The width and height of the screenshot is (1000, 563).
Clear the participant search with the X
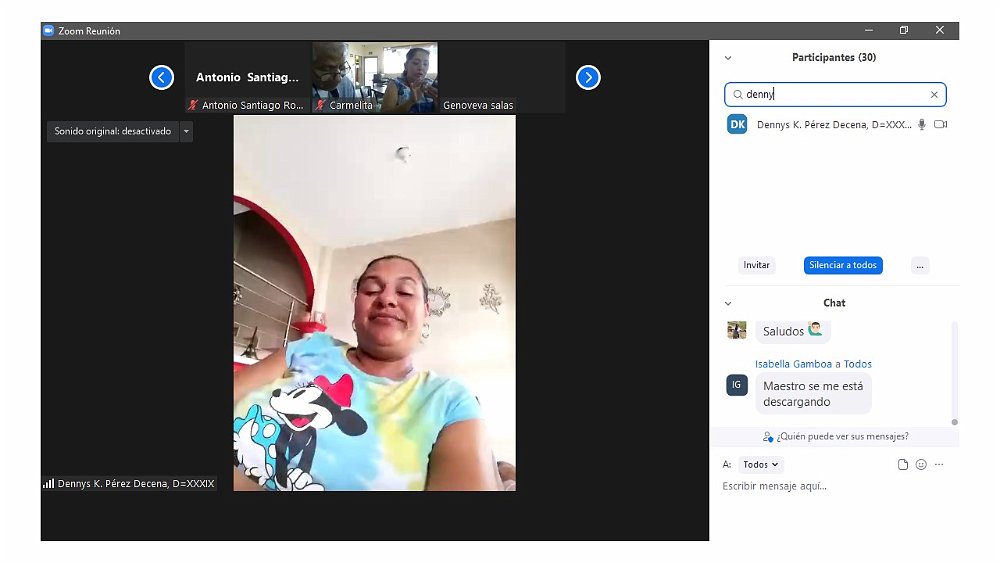pyautogui.click(x=934, y=95)
